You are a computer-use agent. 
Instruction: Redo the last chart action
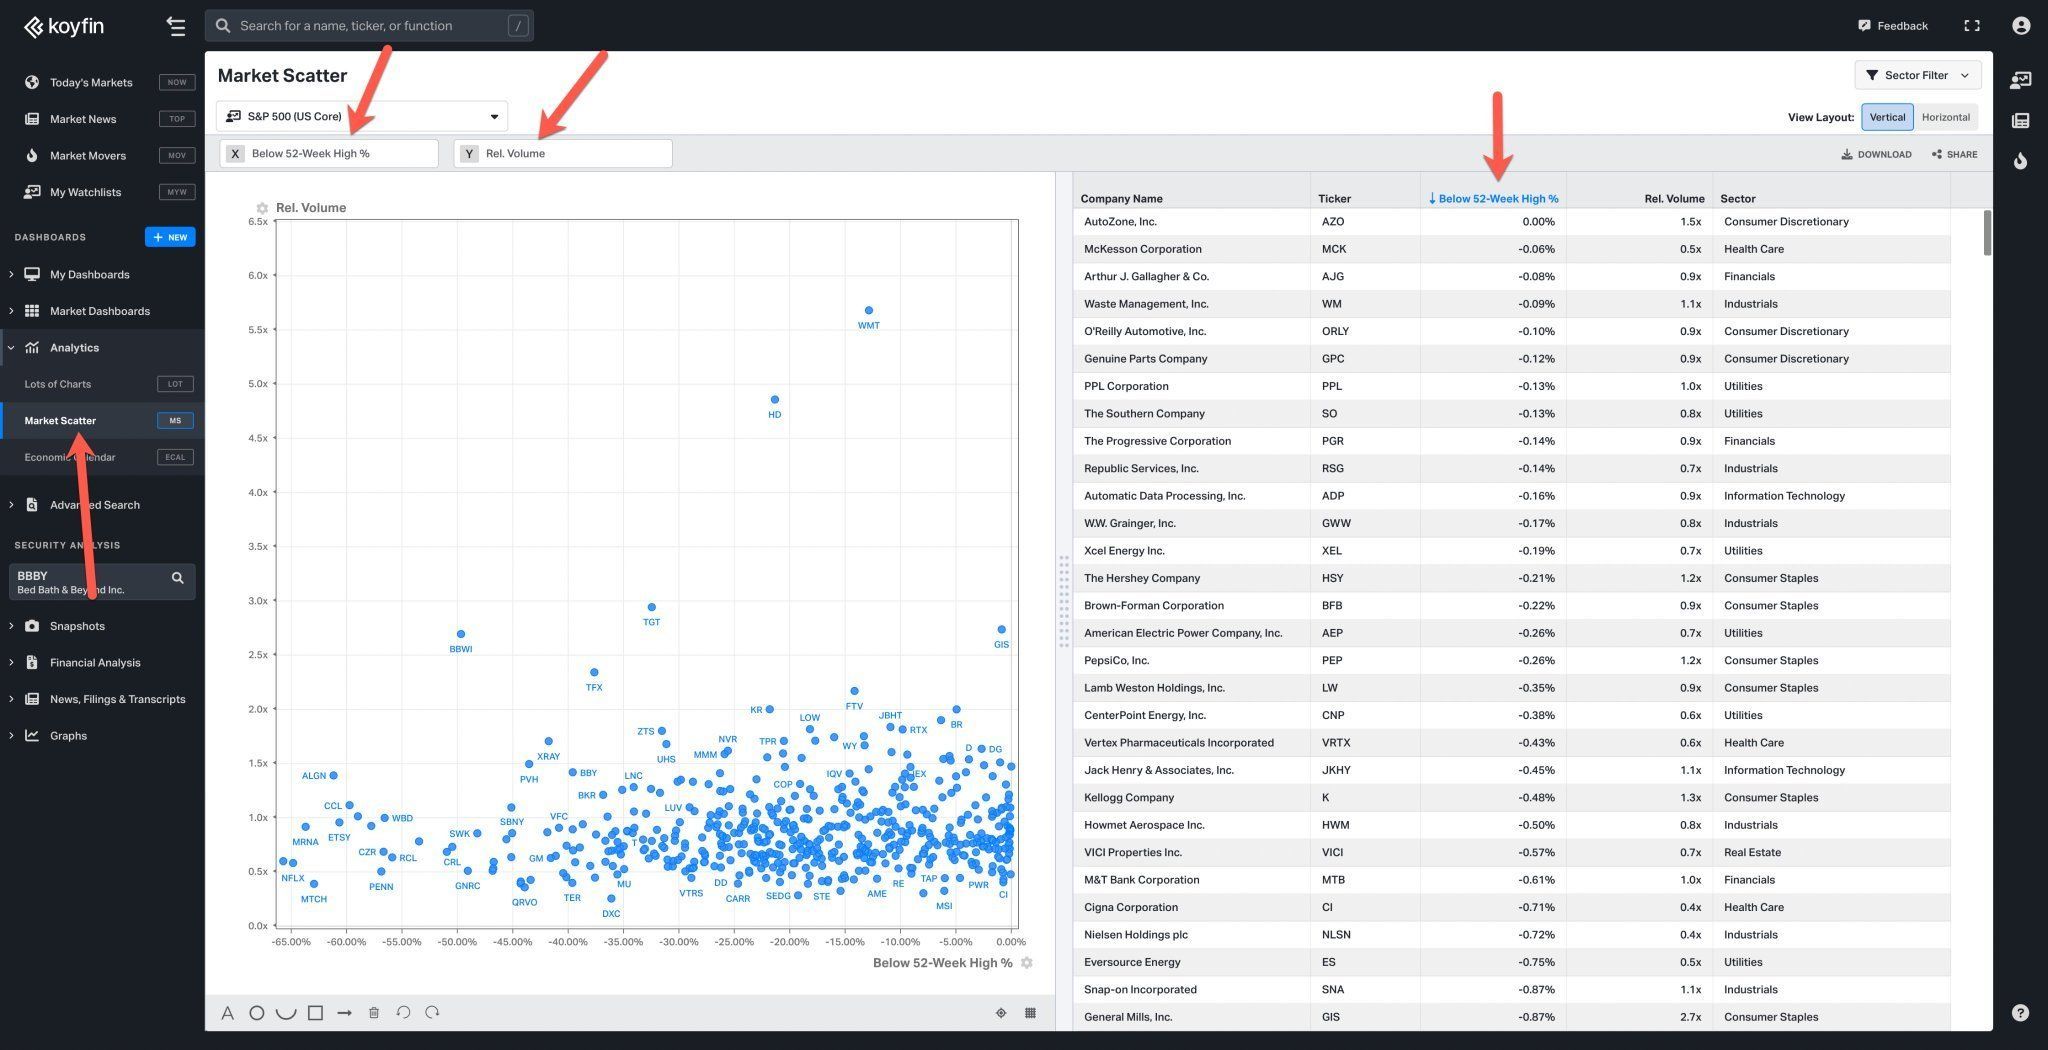[432, 1013]
